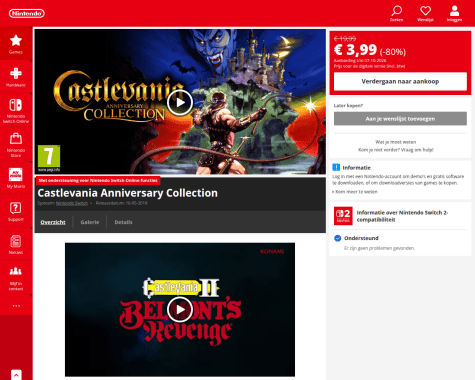Image resolution: width=475 pixels, height=380 pixels.
Task: Click the Nintendo logo
Action: pyautogui.click(x=27, y=13)
